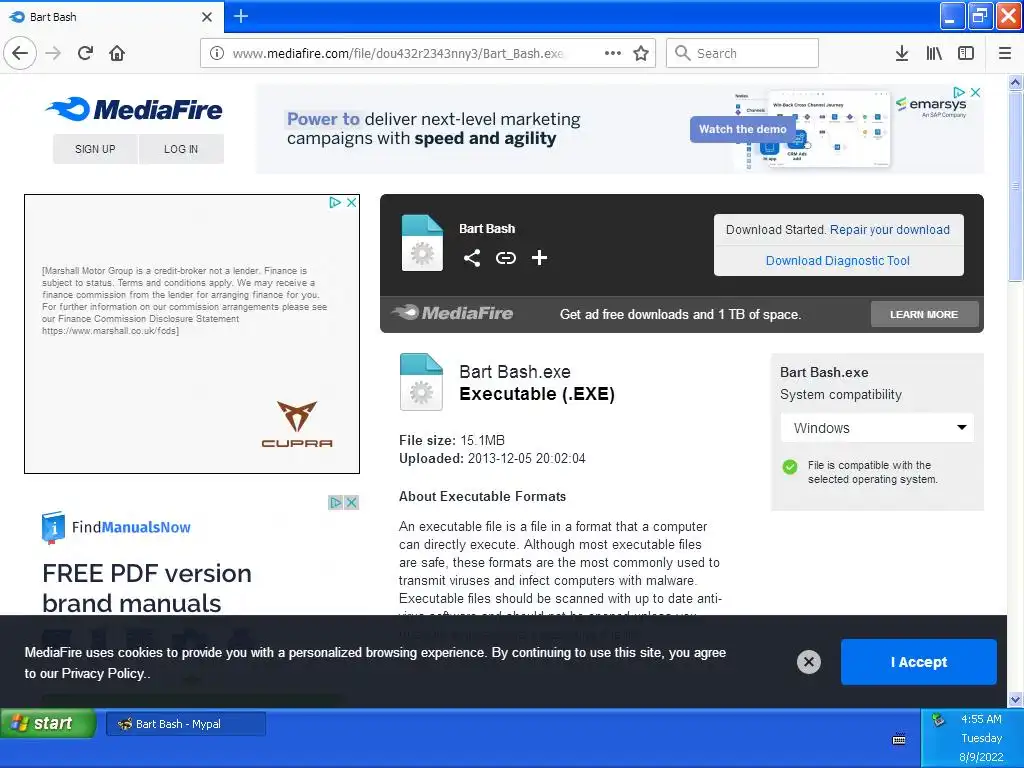Click the AdChoices icon on emarsys banner
This screenshot has width=1024, height=768.
(959, 93)
